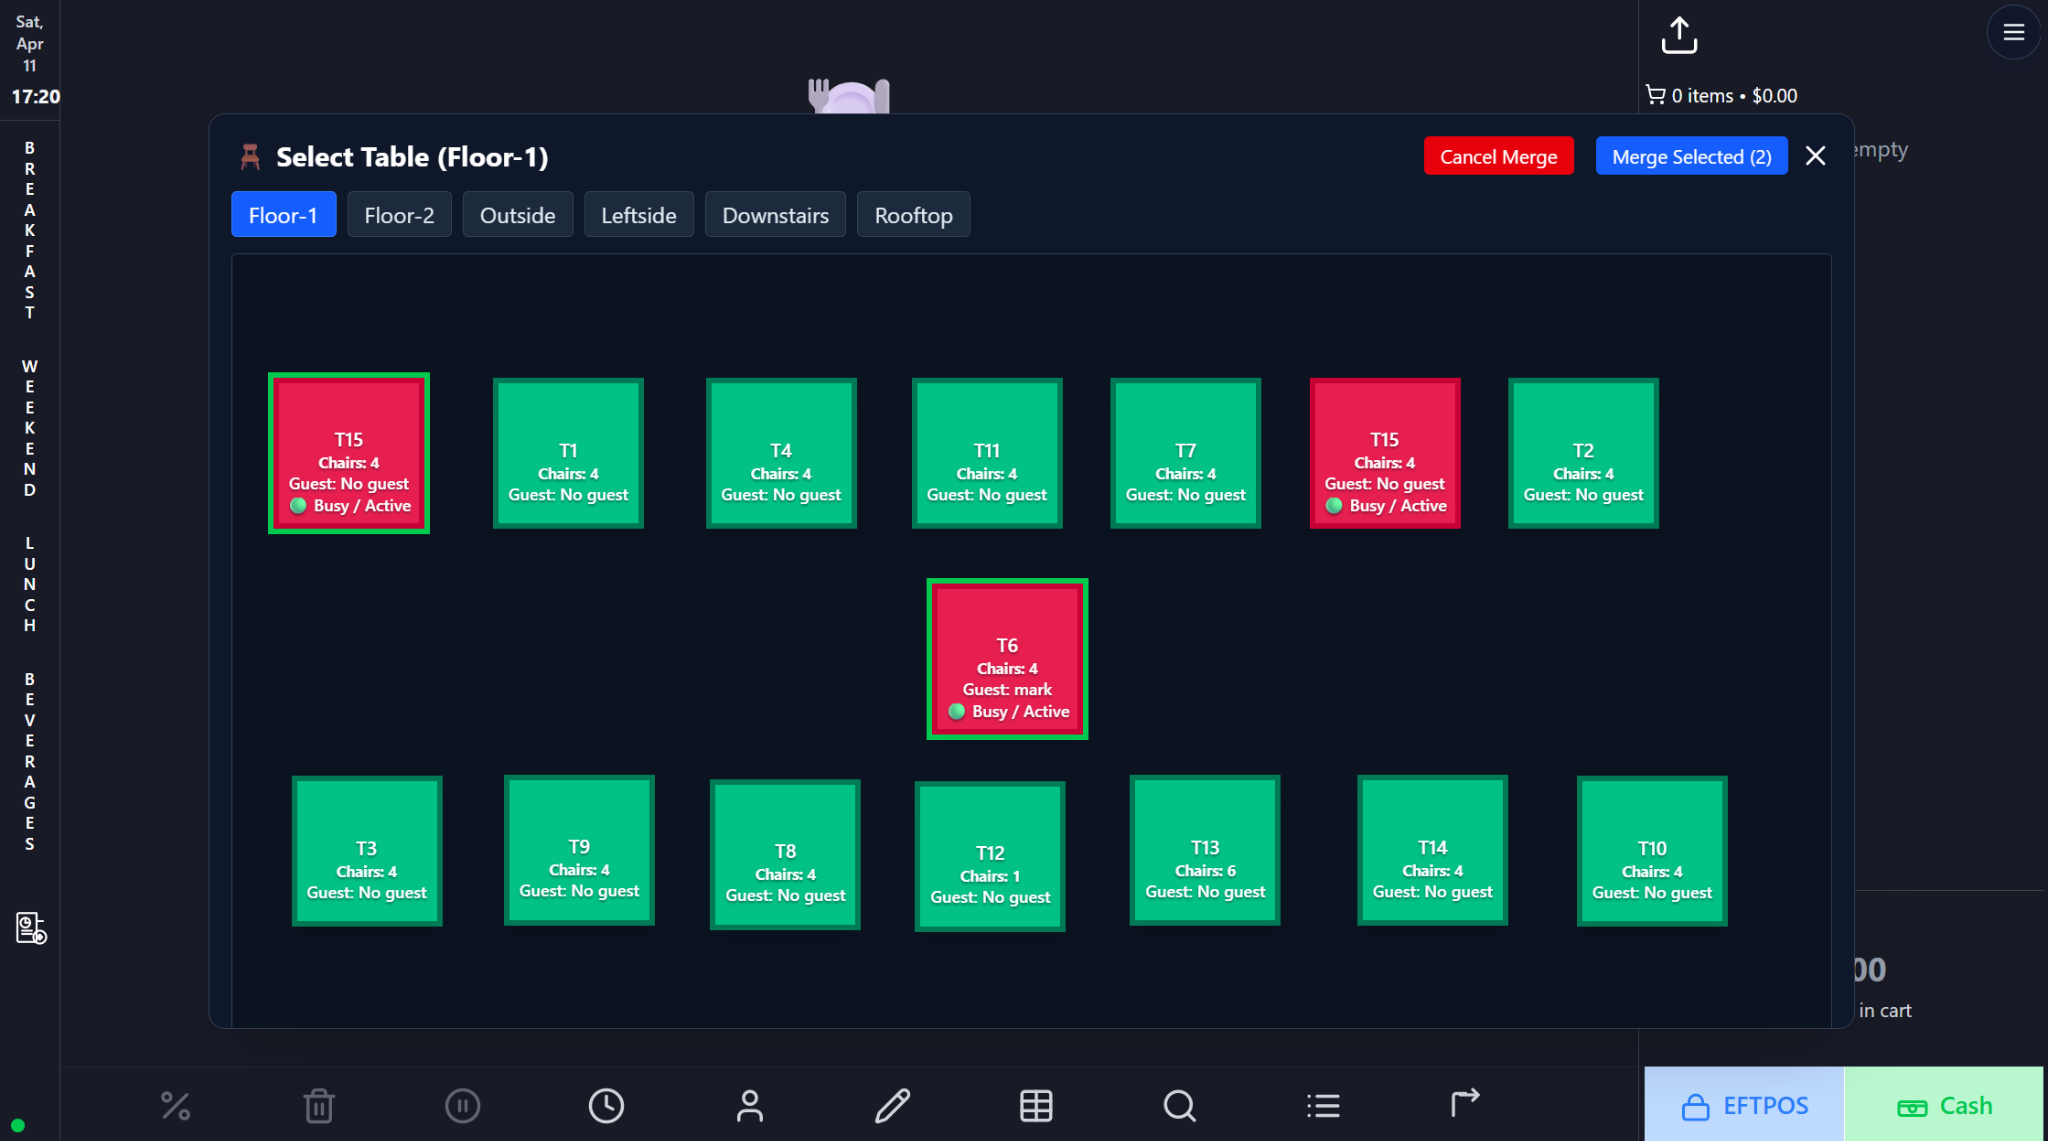Open the customer person icon
The width and height of the screenshot is (2048, 1141).
click(x=750, y=1105)
